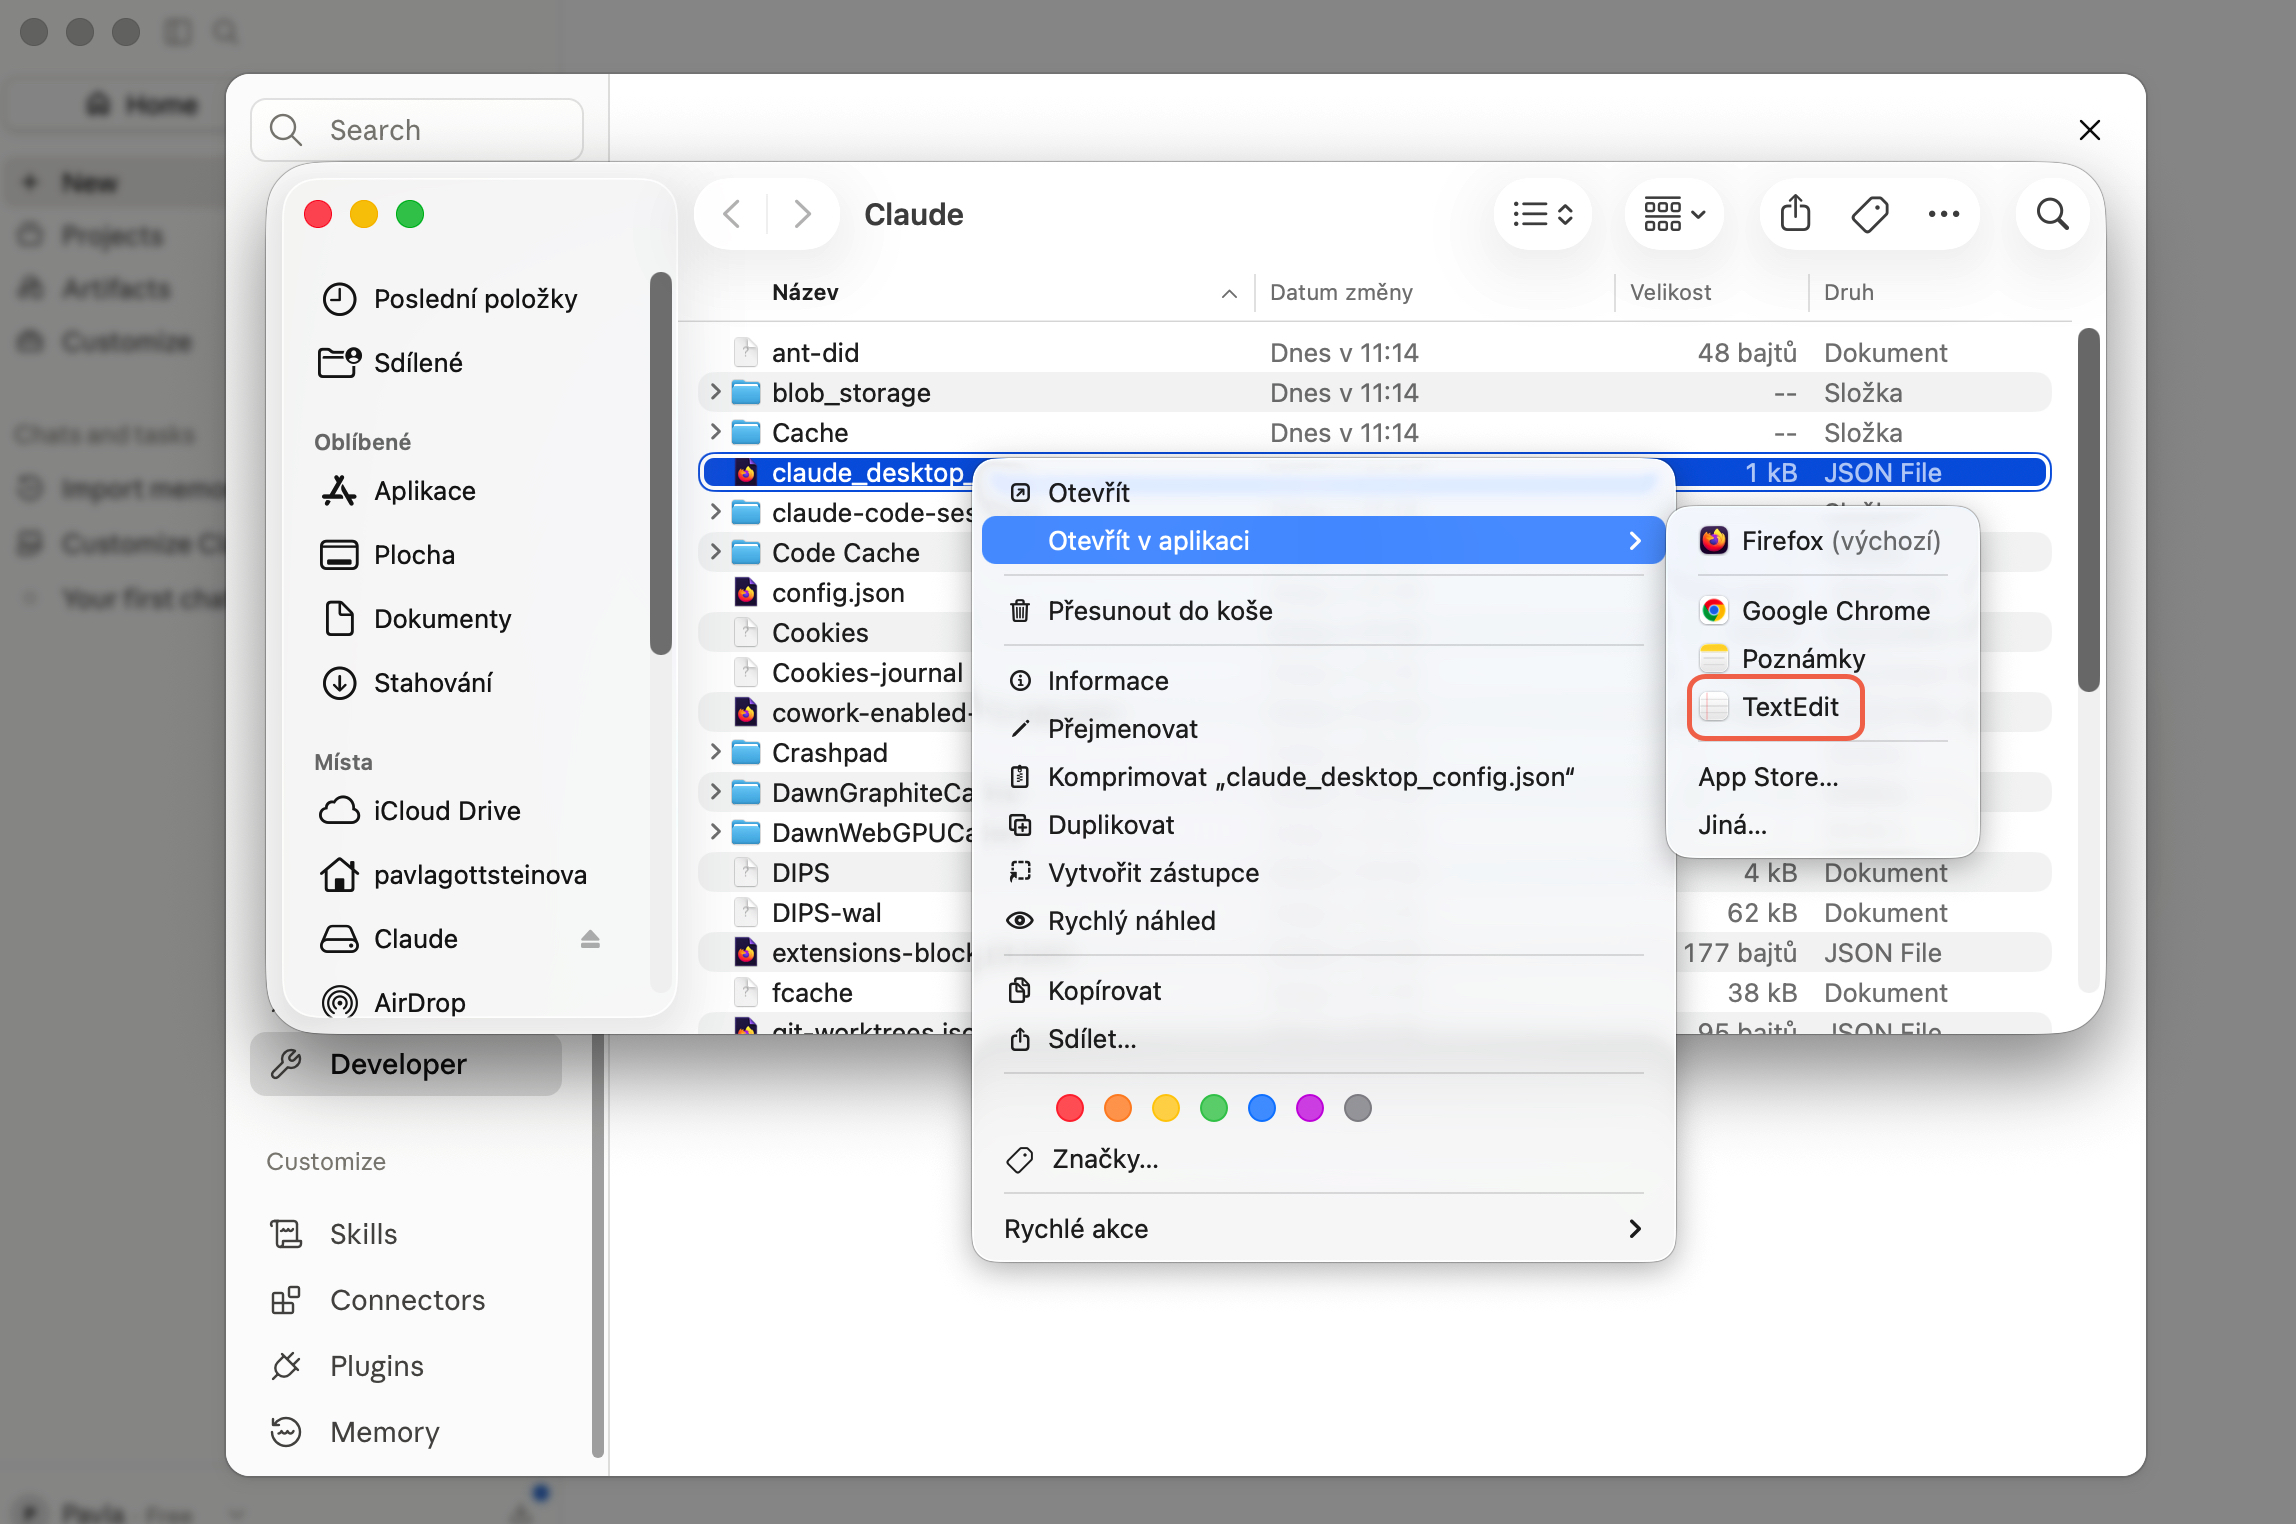Sort by the Velikost column header

tap(1670, 292)
